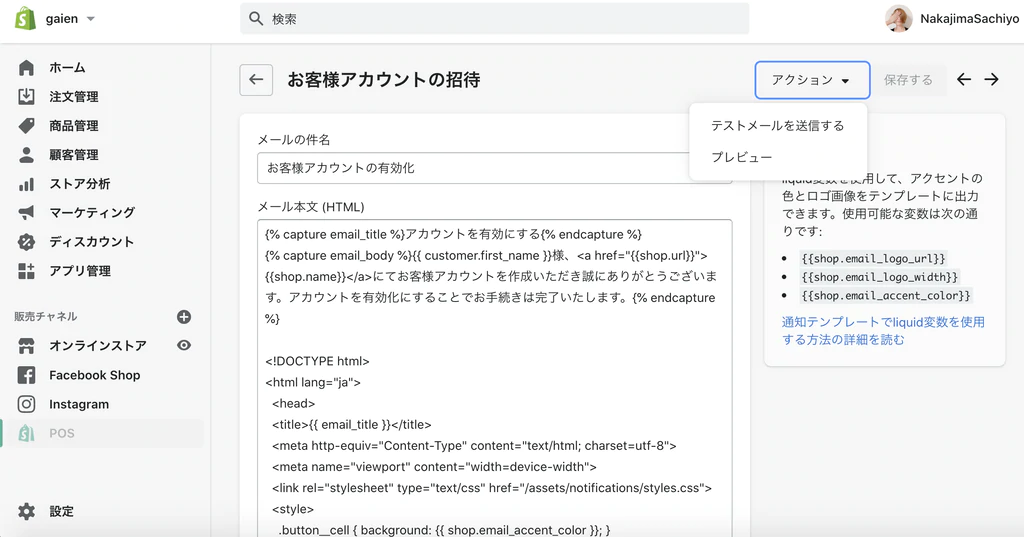Screen dimensions: 1024x537
Task: Follow the liquid変数 documentation link
Action: tap(882, 331)
